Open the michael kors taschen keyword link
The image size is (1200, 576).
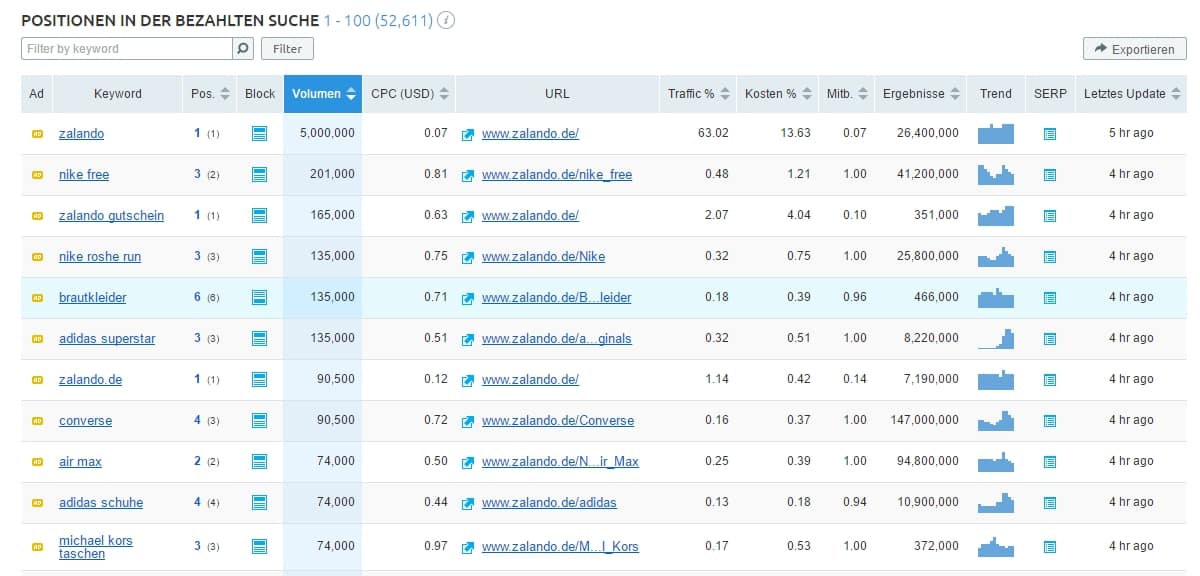click(96, 547)
